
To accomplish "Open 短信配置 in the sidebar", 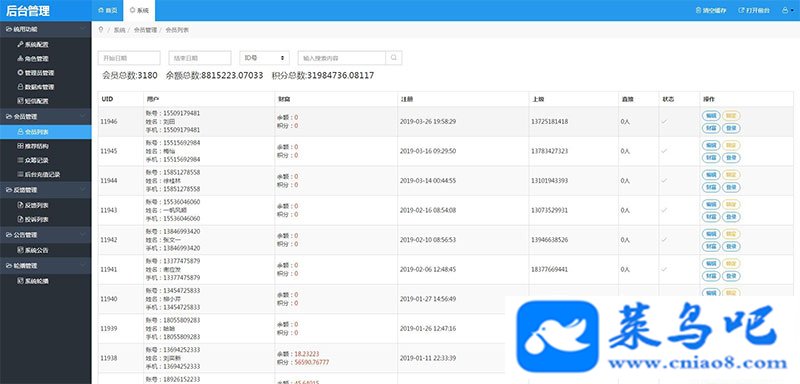I will click(x=33, y=101).
